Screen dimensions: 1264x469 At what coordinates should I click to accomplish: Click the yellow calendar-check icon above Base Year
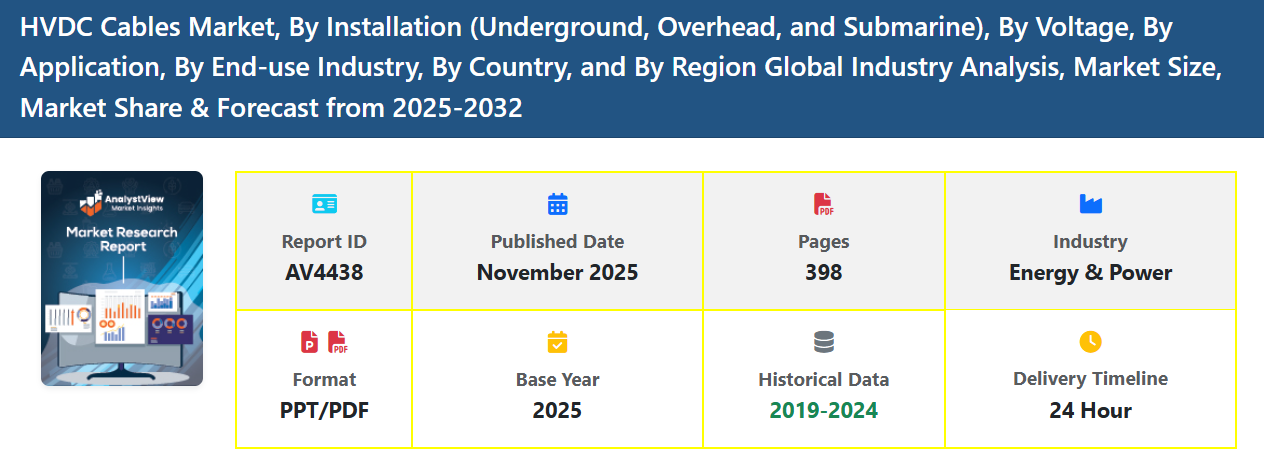click(x=557, y=342)
